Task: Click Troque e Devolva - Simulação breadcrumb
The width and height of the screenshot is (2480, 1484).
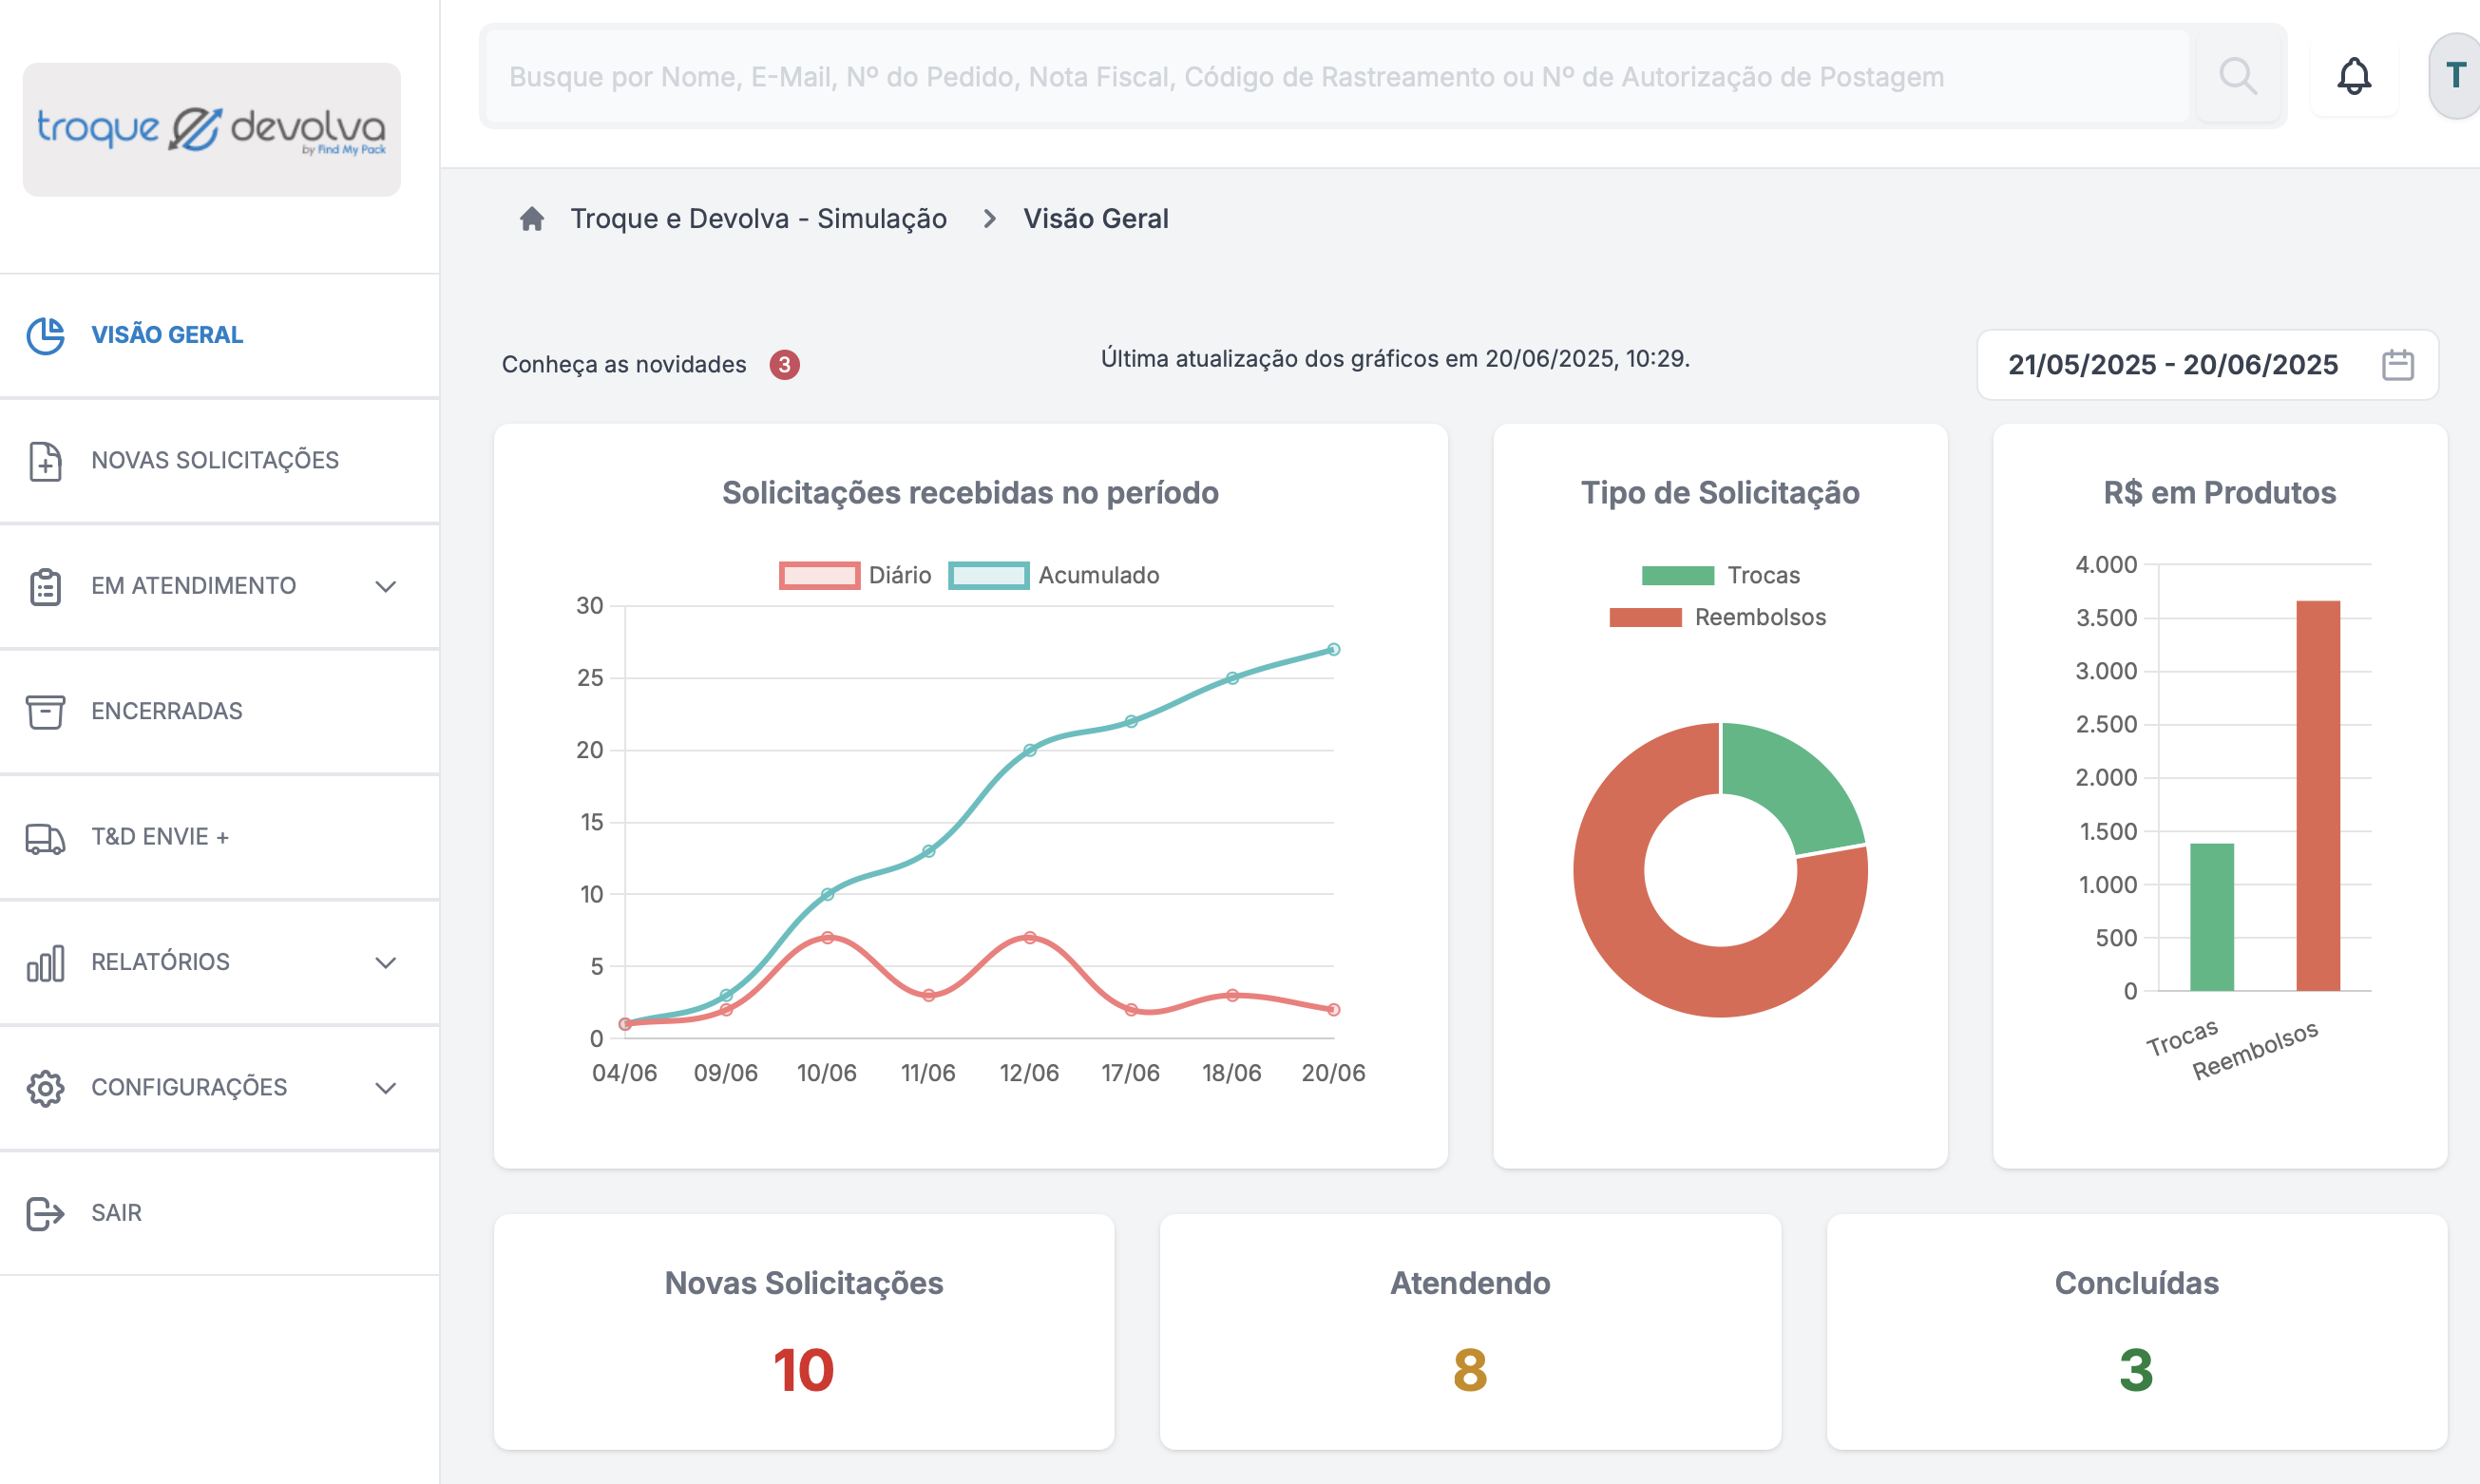Action: pyautogui.click(x=758, y=219)
